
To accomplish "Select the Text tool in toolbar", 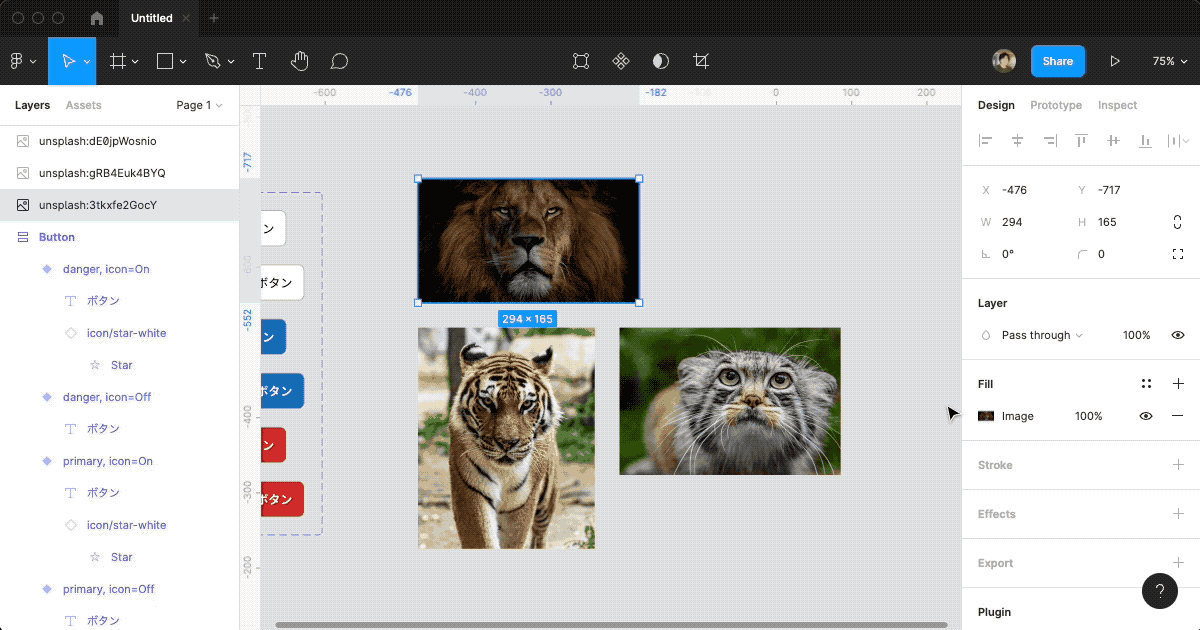I will pyautogui.click(x=259, y=61).
